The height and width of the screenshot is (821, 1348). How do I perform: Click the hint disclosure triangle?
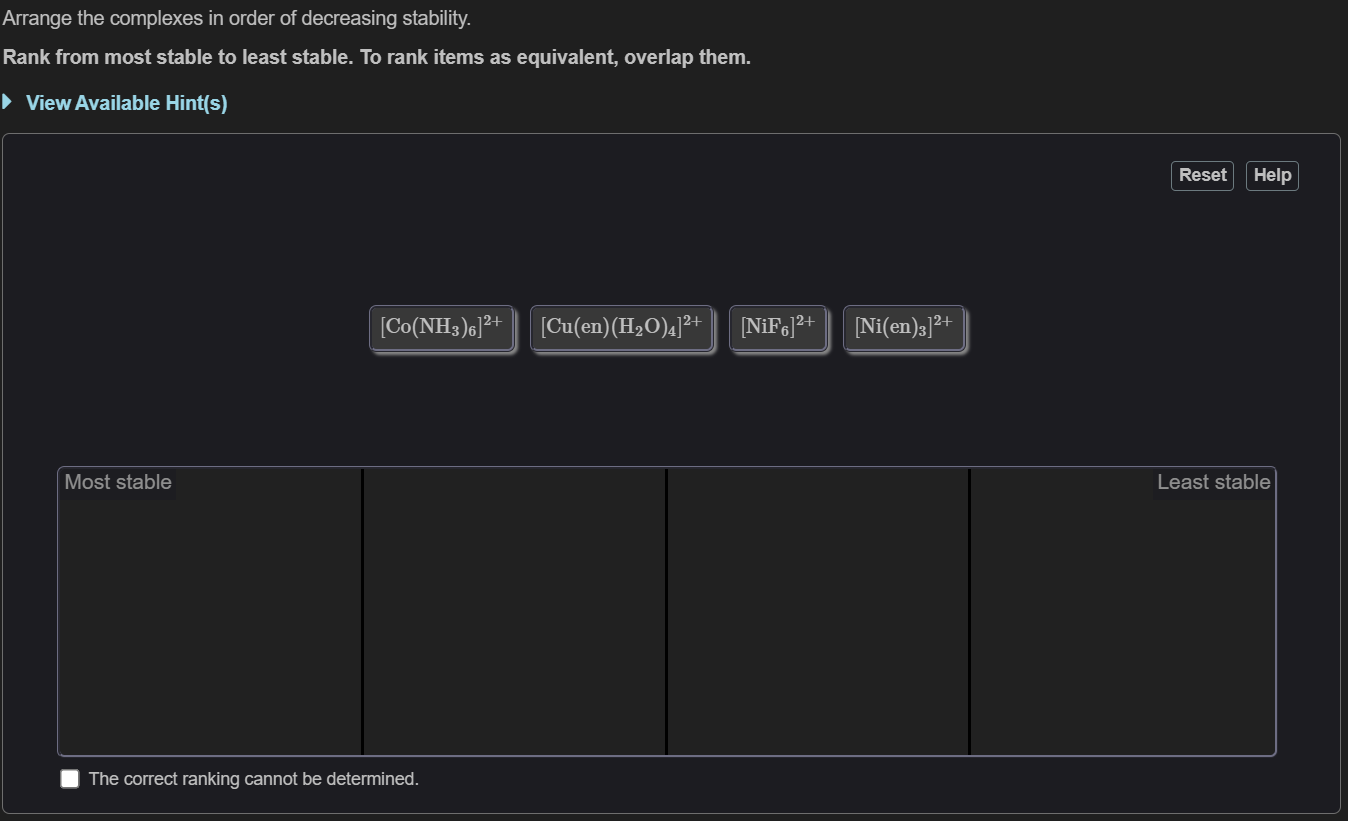click(x=8, y=101)
